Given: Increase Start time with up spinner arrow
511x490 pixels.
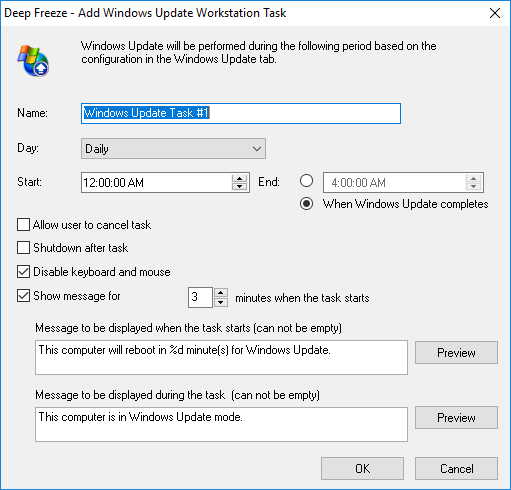Looking at the screenshot, I should [x=239, y=178].
